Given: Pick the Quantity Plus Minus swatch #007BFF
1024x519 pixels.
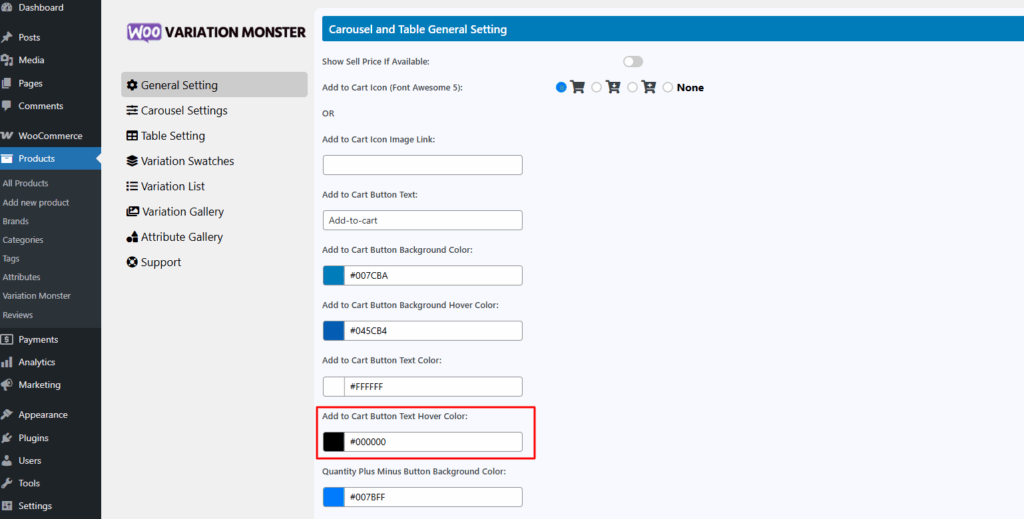Looking at the screenshot, I should 334,497.
